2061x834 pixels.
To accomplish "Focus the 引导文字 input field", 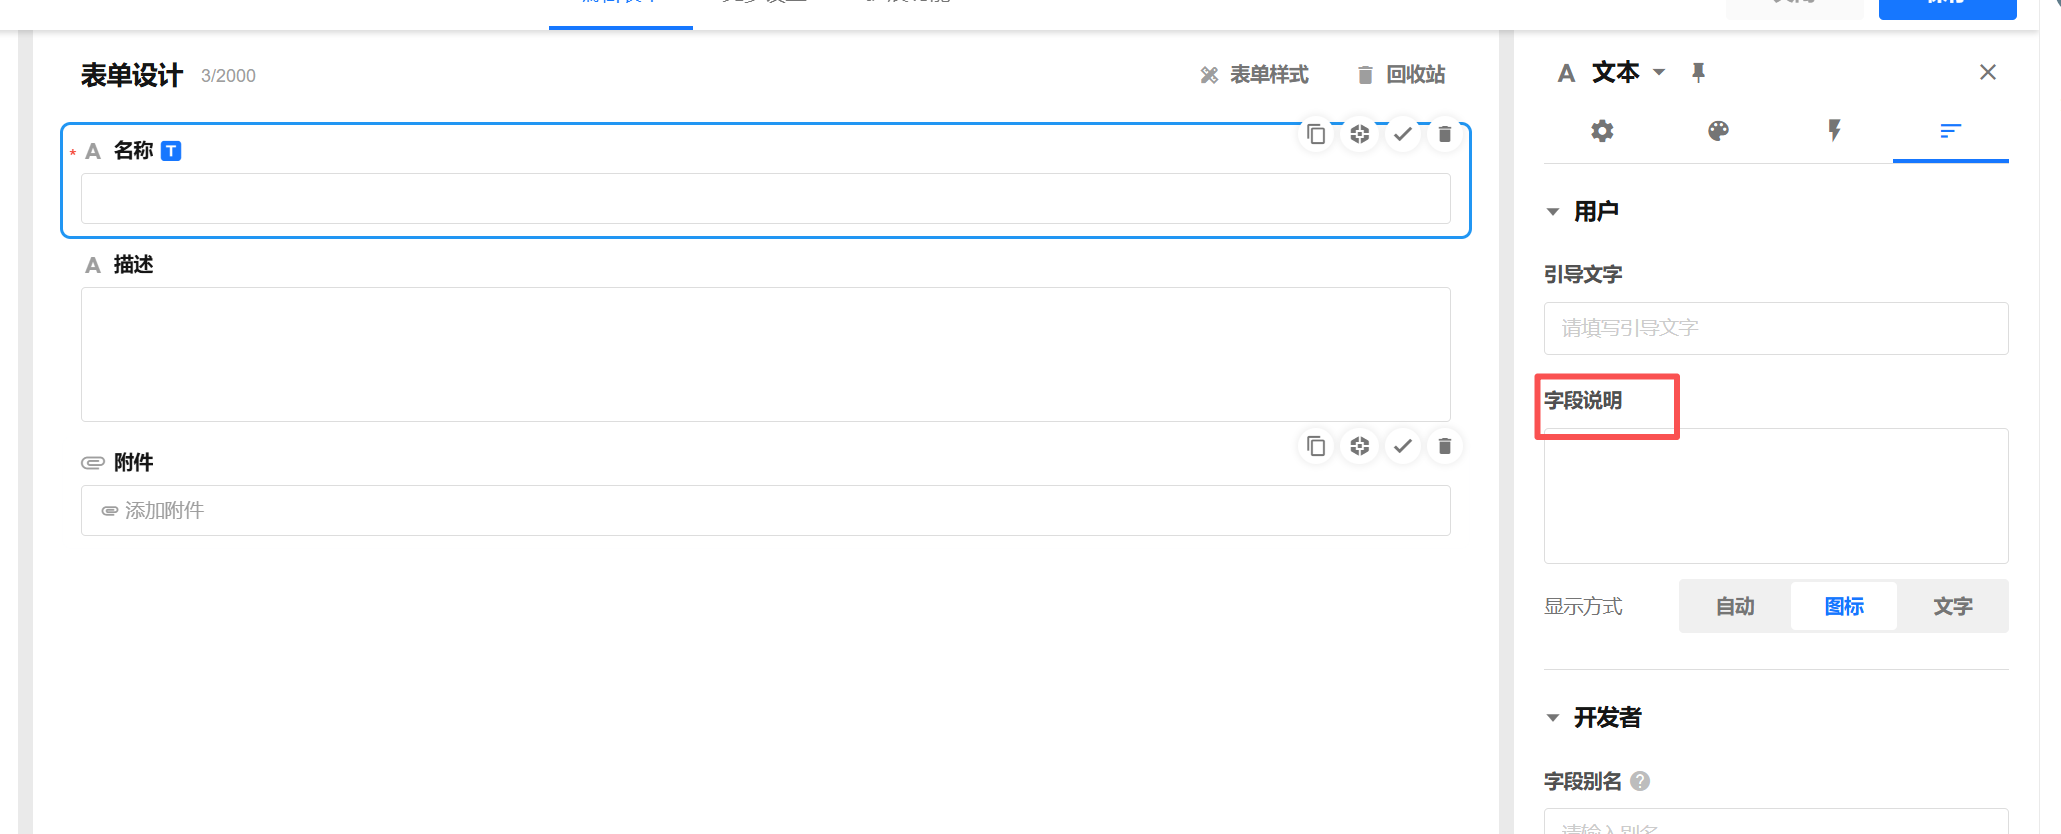I will point(1776,328).
